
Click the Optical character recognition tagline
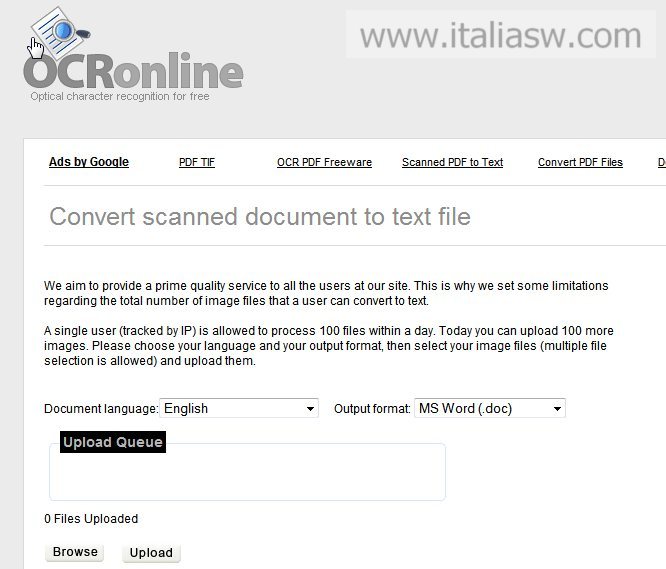120,96
